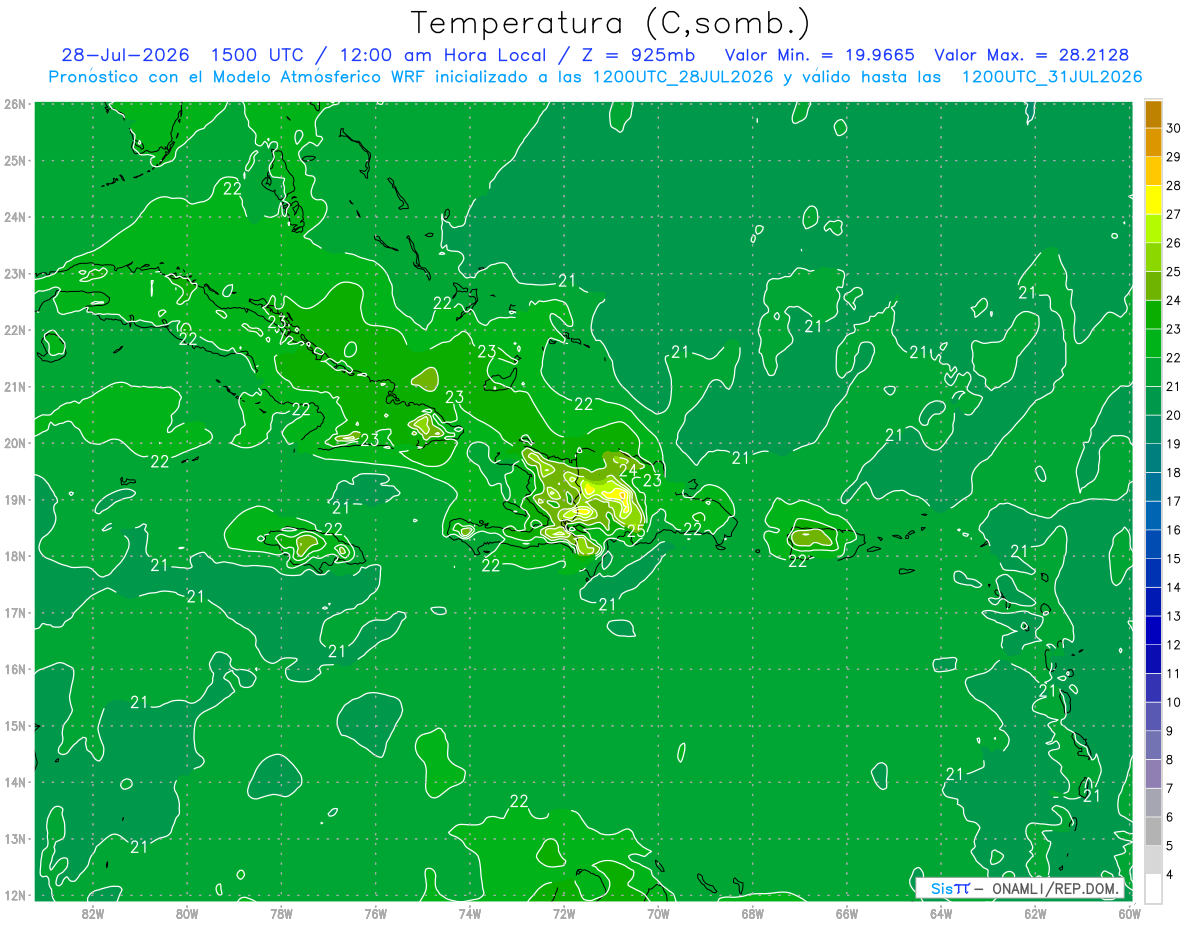Click the '62W' longitude axis label
1200x927 pixels.
(x=1035, y=913)
